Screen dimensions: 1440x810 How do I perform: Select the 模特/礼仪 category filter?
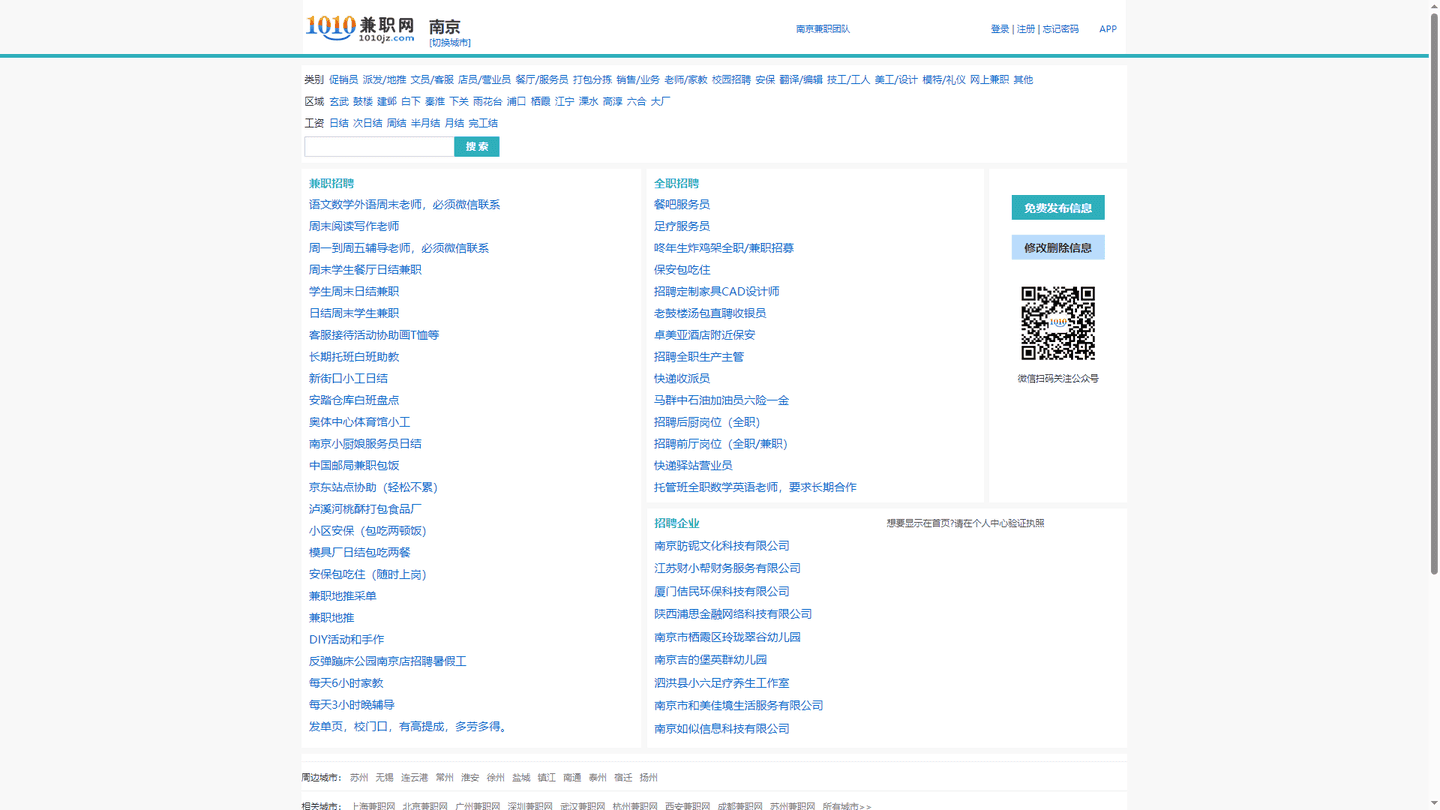[944, 80]
